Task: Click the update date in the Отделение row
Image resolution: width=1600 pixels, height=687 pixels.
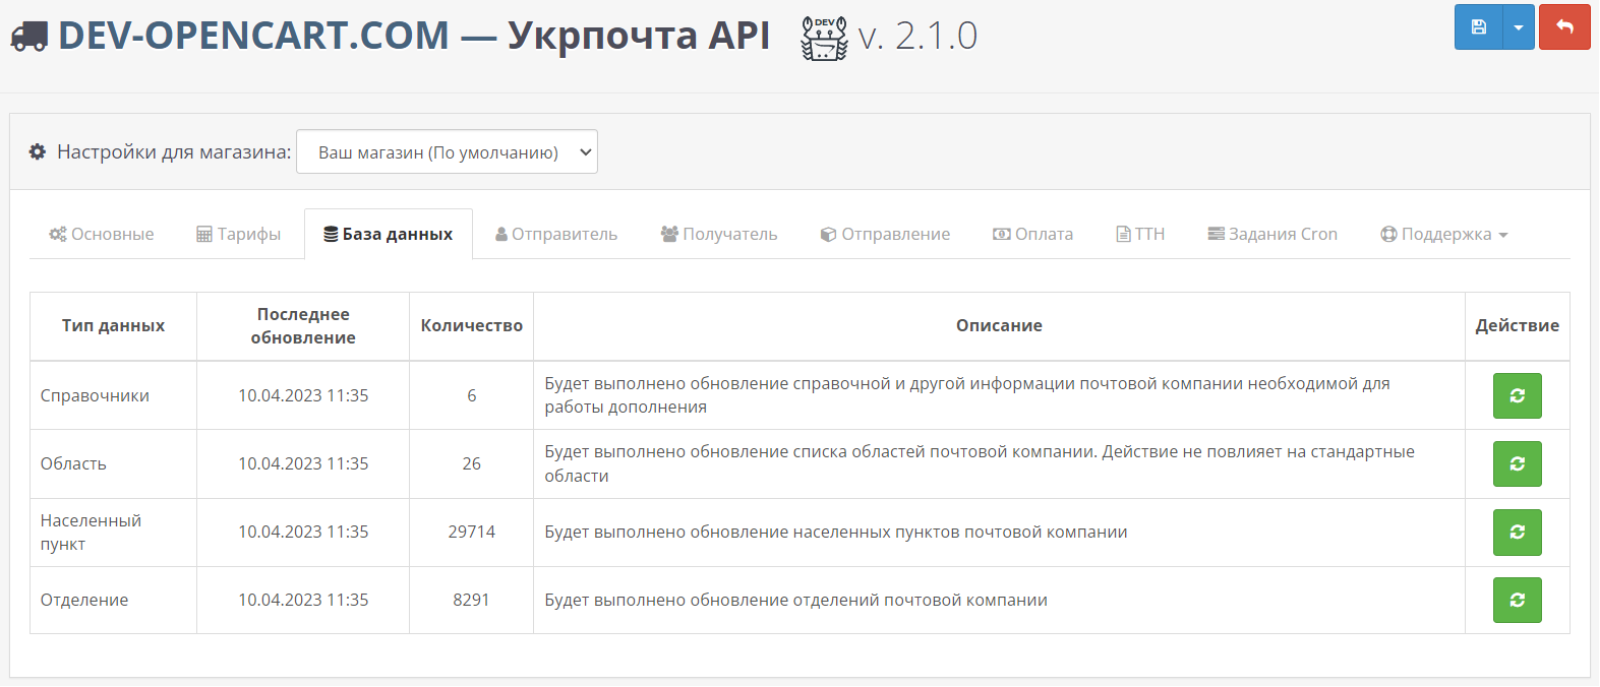Action: 303,600
